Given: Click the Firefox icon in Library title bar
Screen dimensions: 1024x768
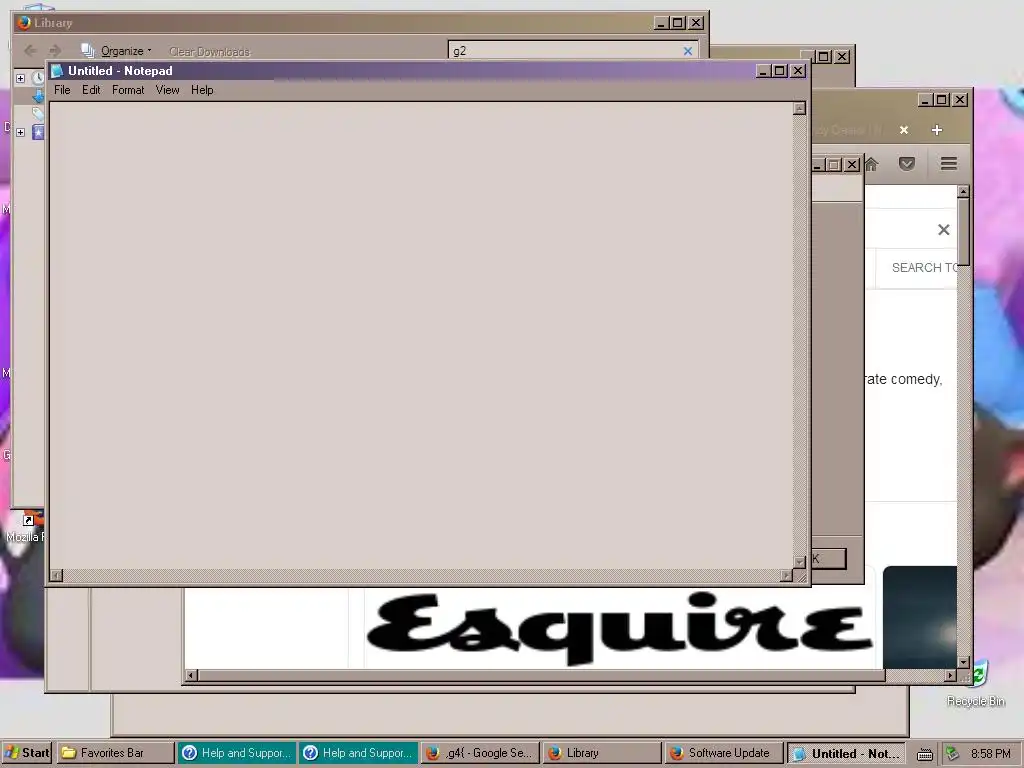Looking at the screenshot, I should 24,23.
